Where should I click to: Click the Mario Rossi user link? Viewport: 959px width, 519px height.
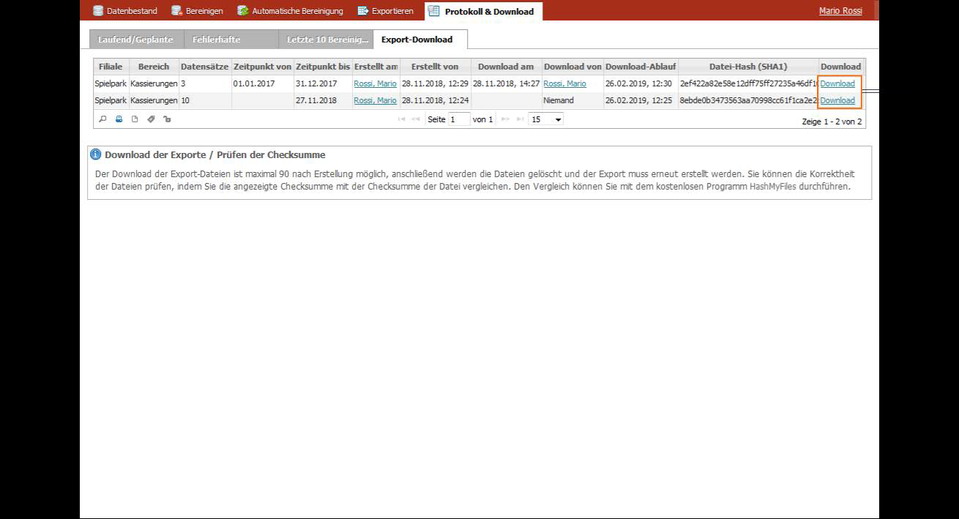pyautogui.click(x=840, y=11)
